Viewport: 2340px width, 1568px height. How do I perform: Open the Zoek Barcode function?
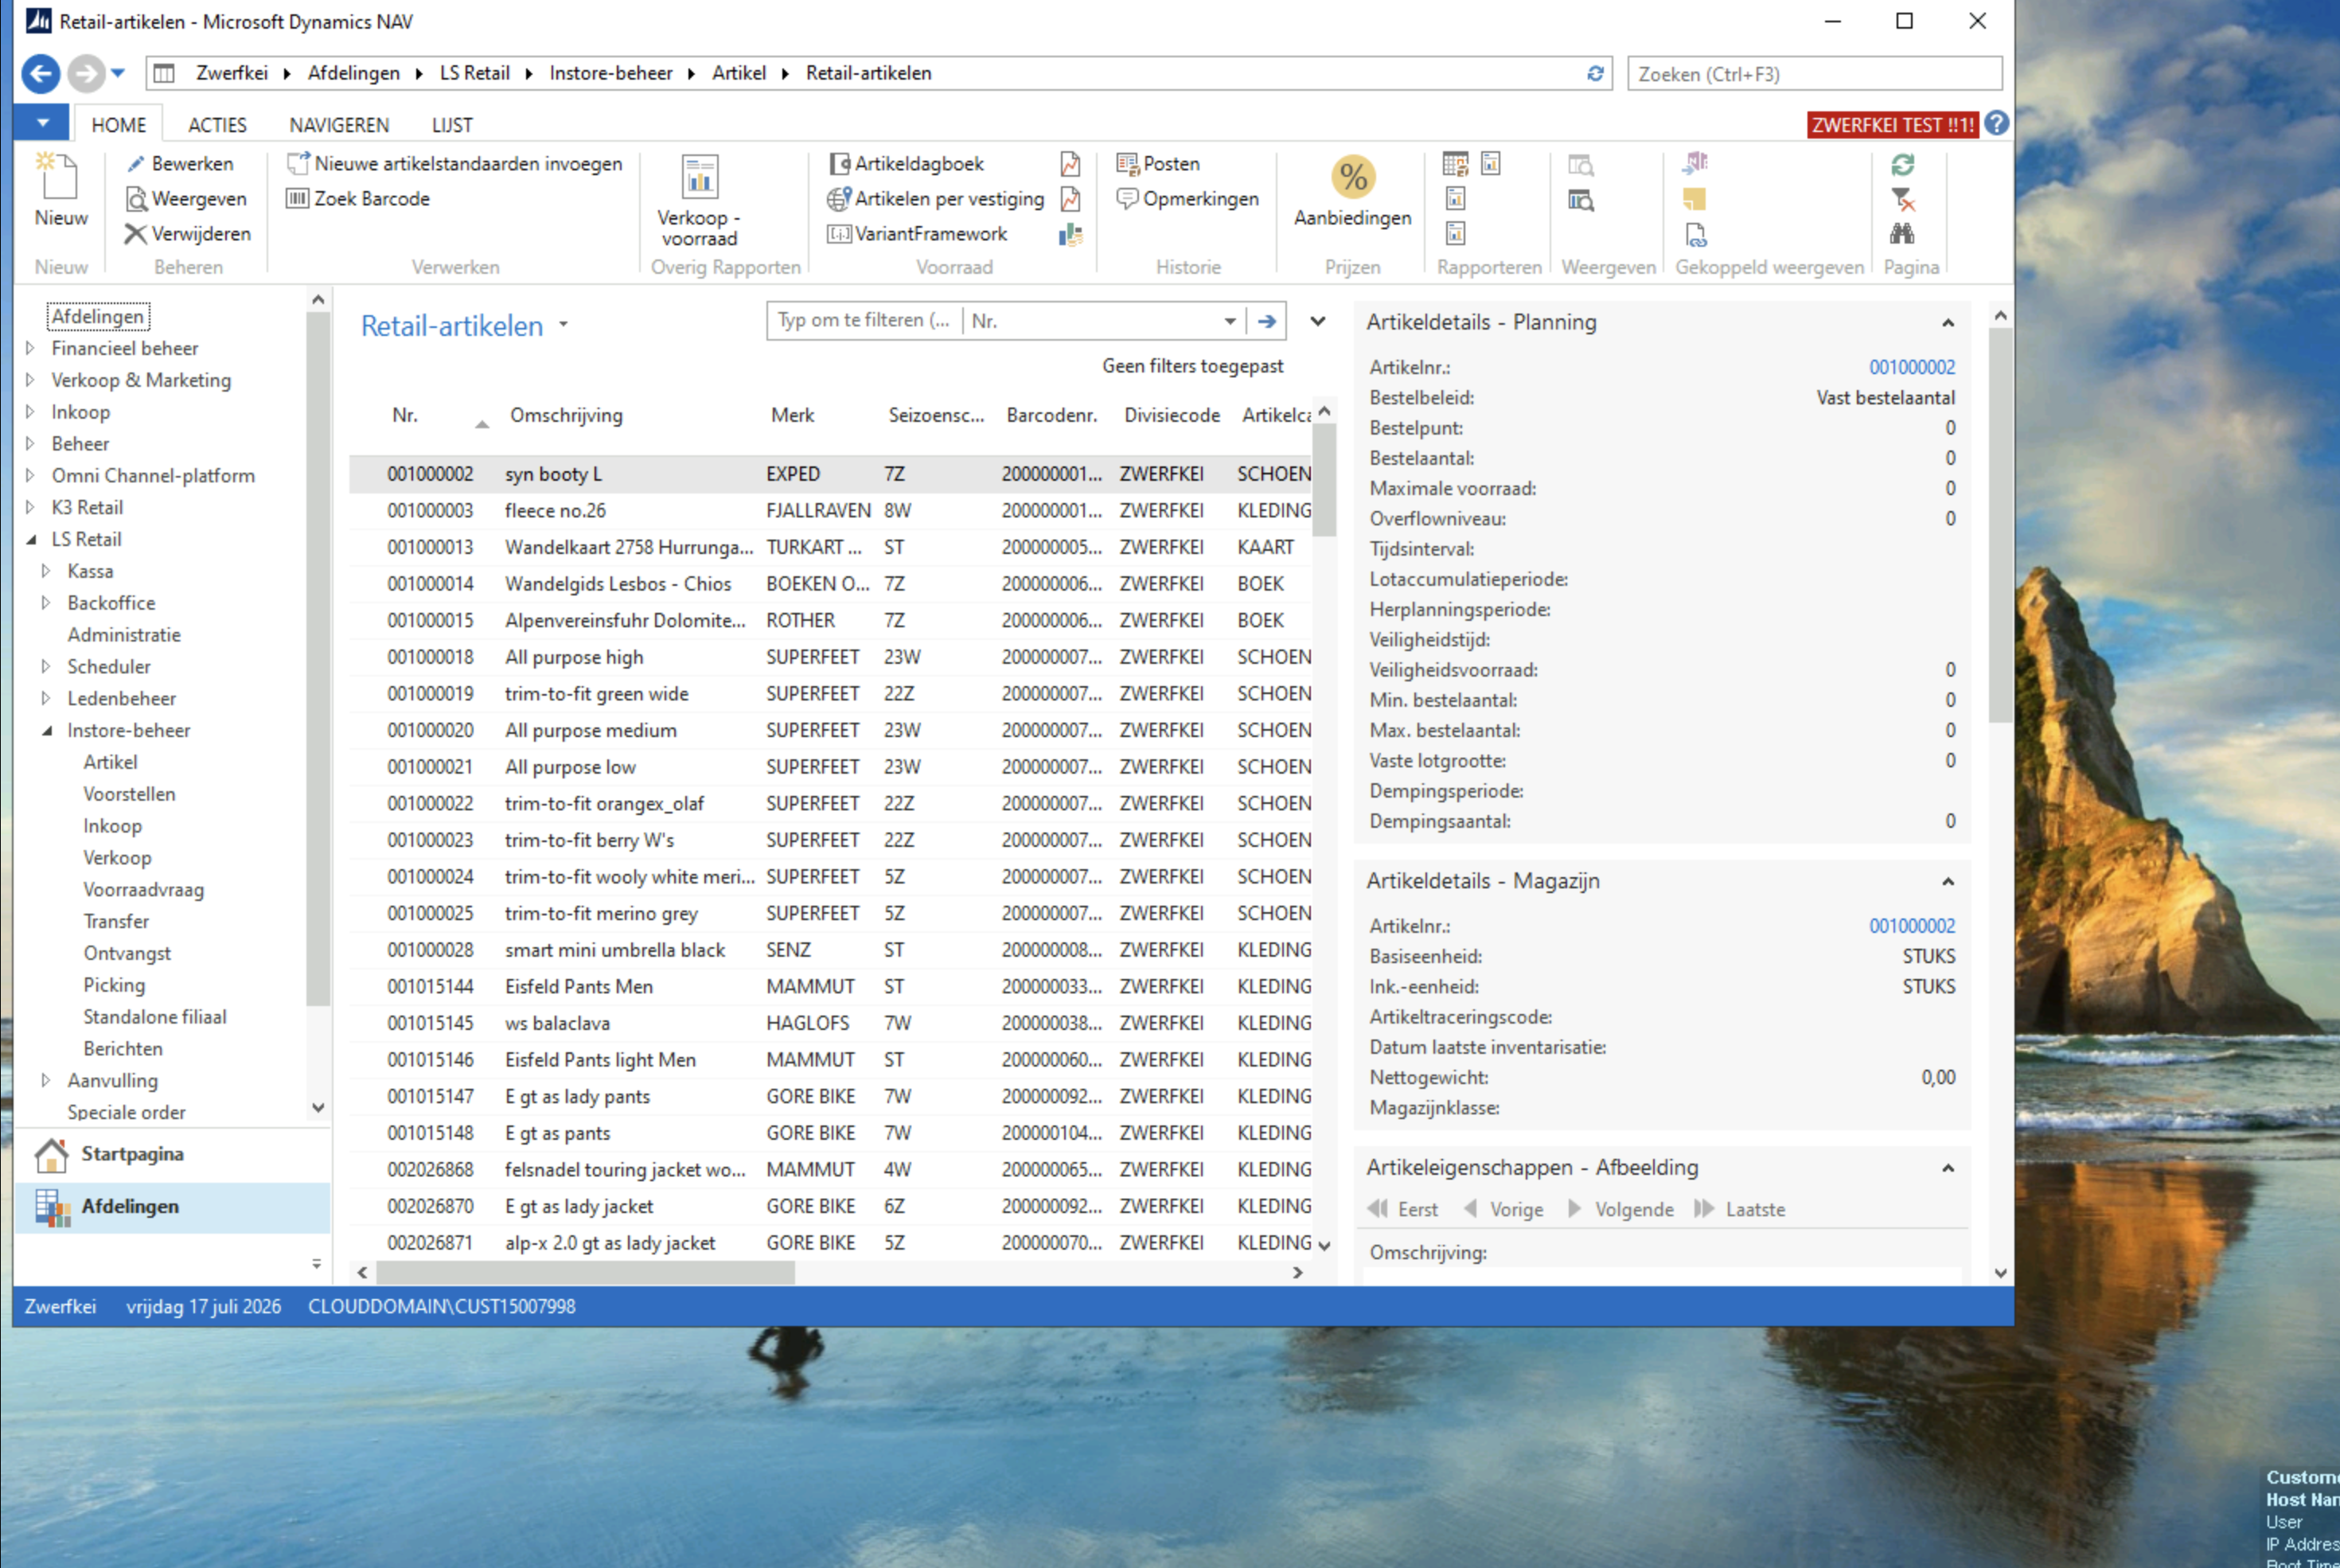pos(358,198)
